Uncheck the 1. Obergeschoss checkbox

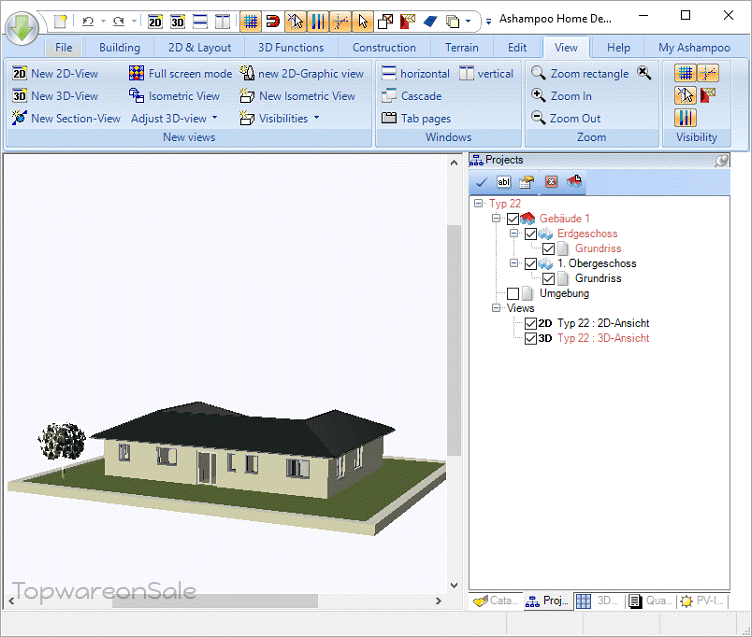(530, 264)
